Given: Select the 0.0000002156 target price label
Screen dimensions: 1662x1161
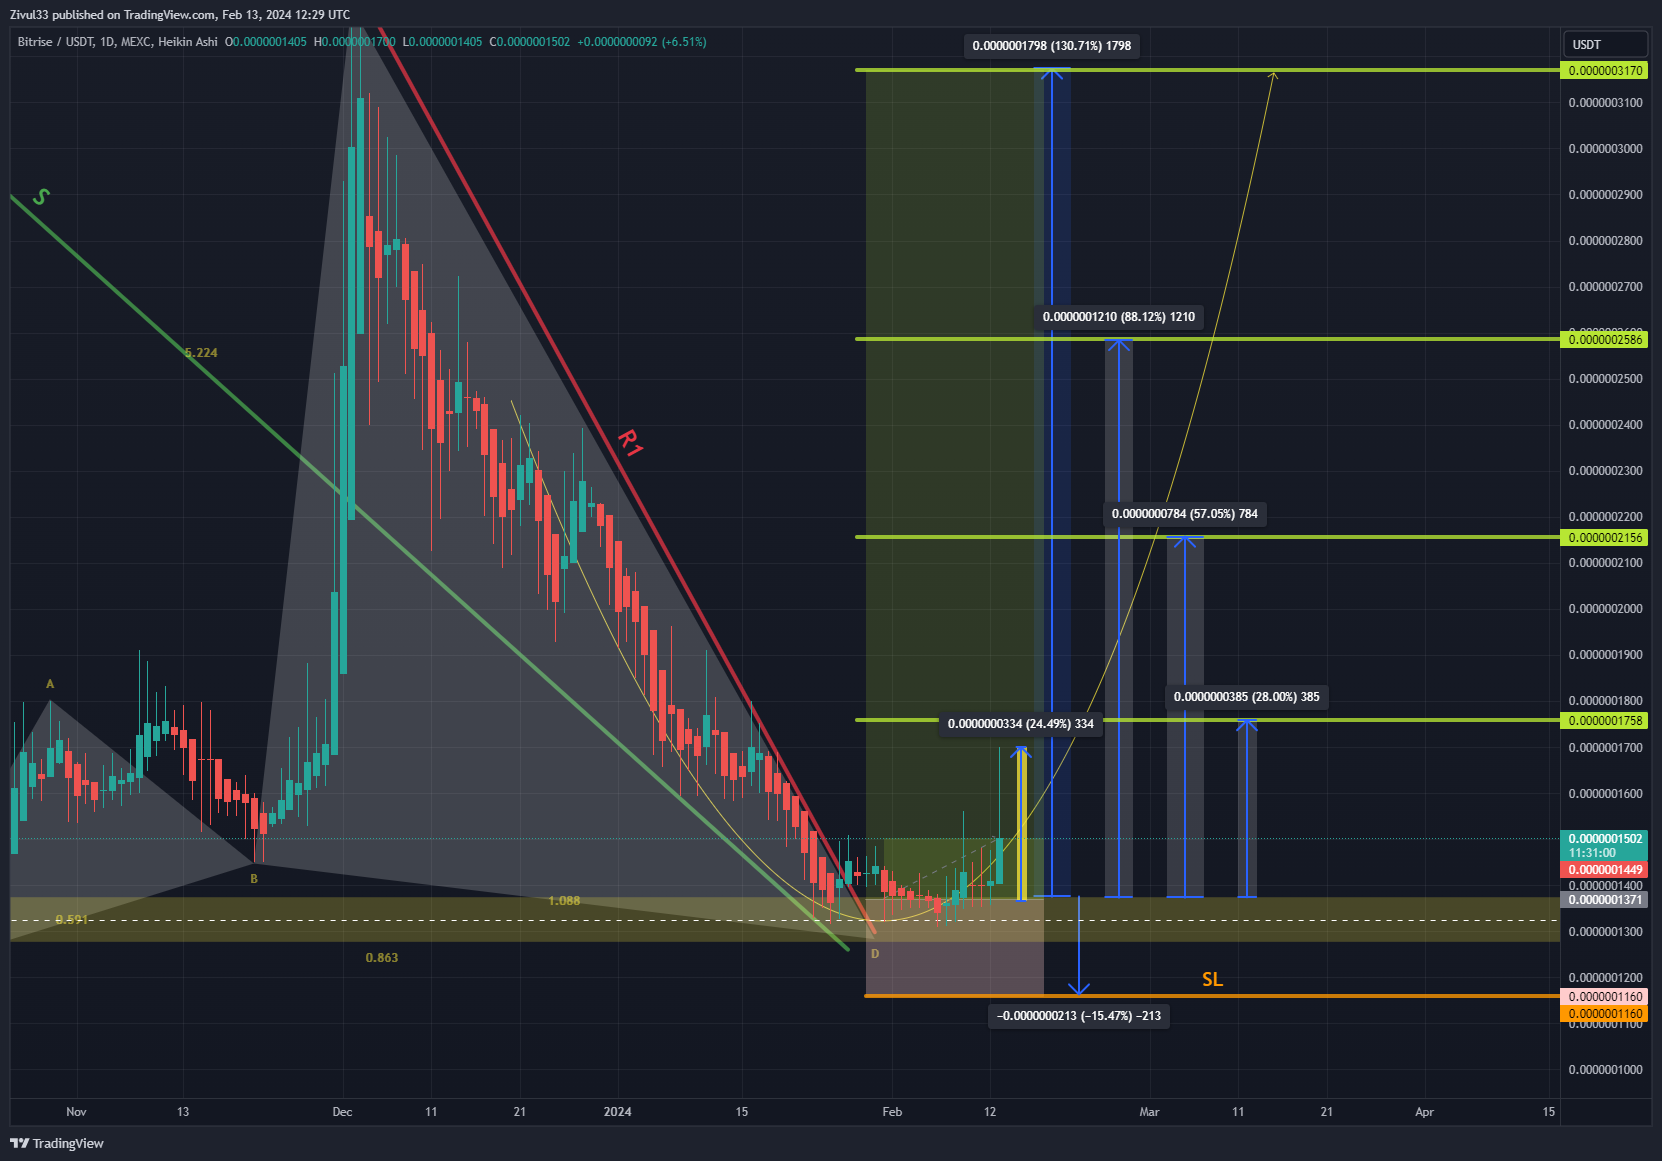Looking at the screenshot, I should 1603,538.
